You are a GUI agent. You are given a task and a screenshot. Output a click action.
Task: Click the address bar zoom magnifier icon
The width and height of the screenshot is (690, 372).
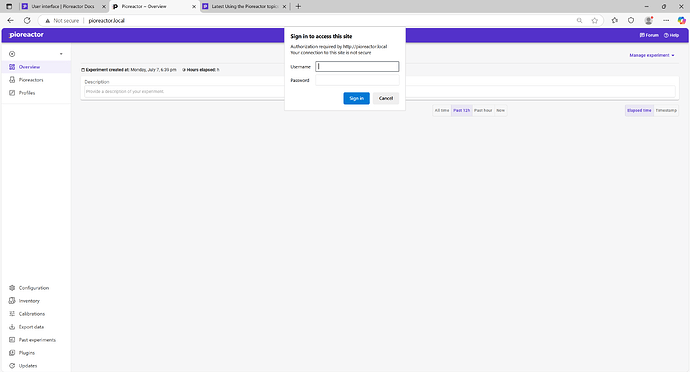pyautogui.click(x=579, y=20)
